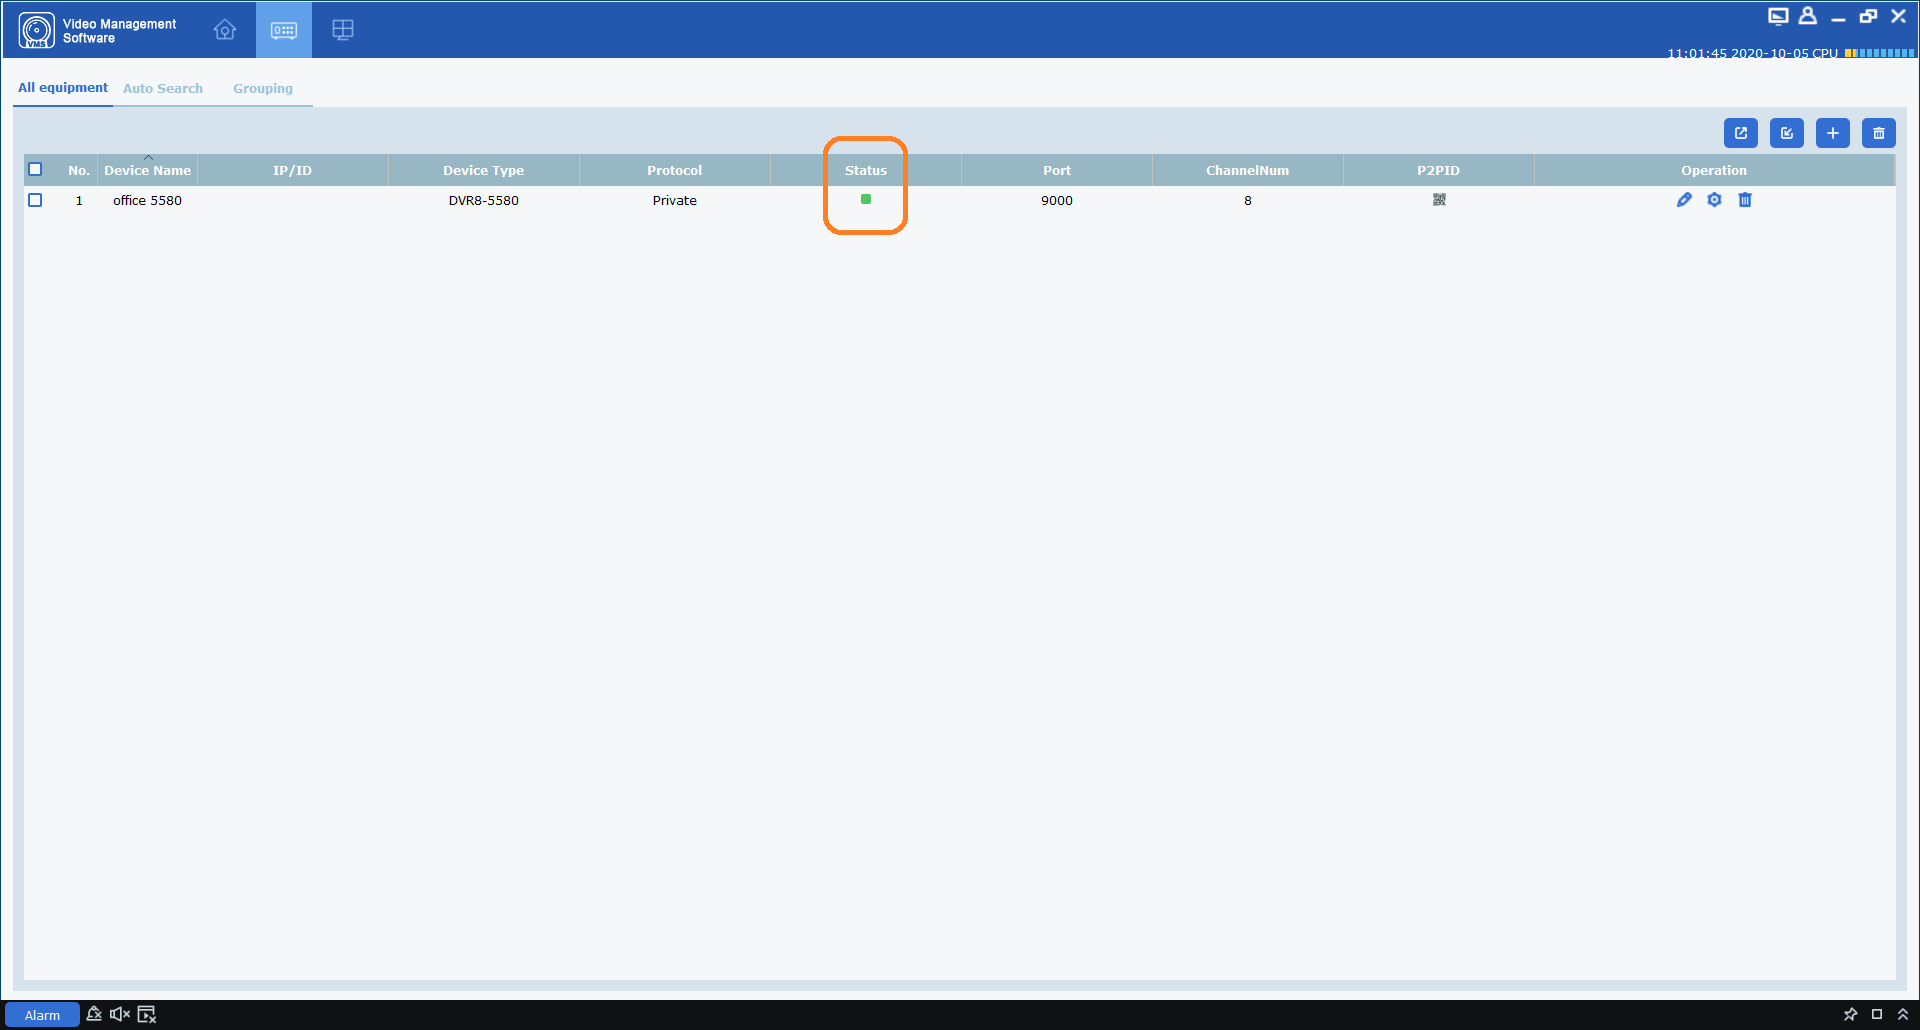Switch to the Grouping tab
Viewport: 1920px width, 1030px height.
coord(263,88)
